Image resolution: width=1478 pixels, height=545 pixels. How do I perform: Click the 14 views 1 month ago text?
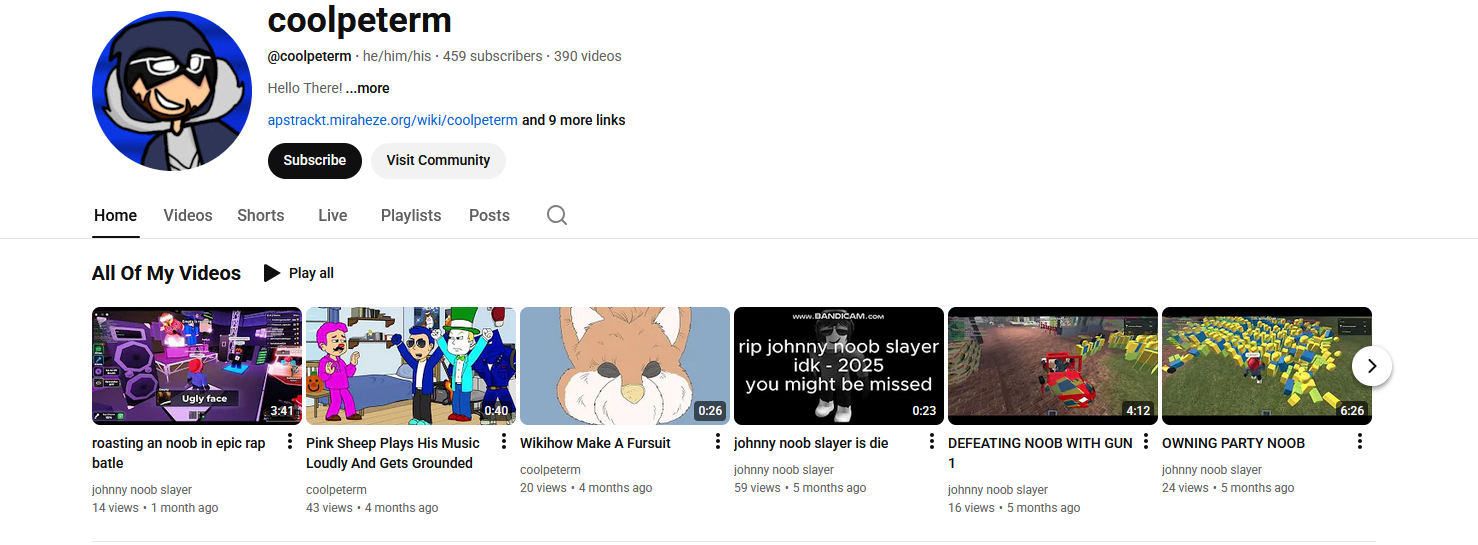pyautogui.click(x=155, y=508)
